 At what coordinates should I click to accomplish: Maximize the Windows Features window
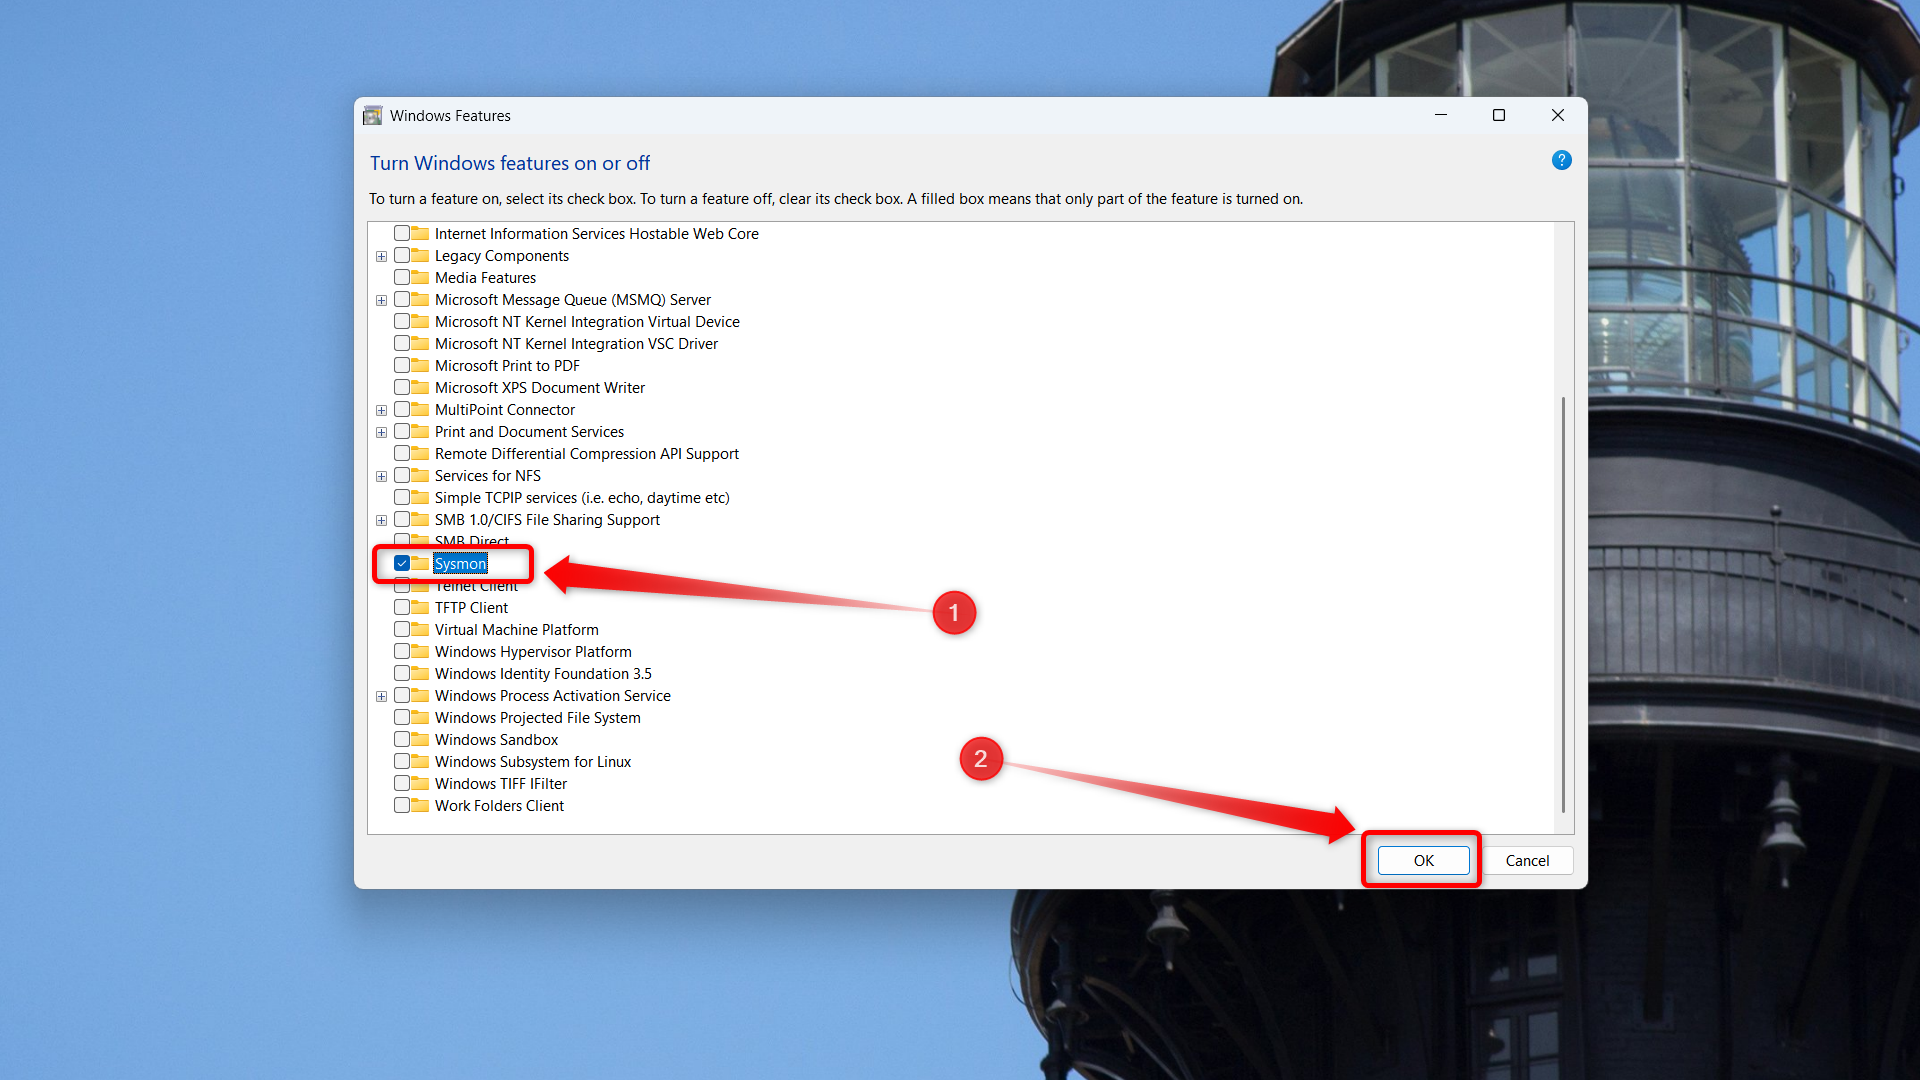[1498, 116]
